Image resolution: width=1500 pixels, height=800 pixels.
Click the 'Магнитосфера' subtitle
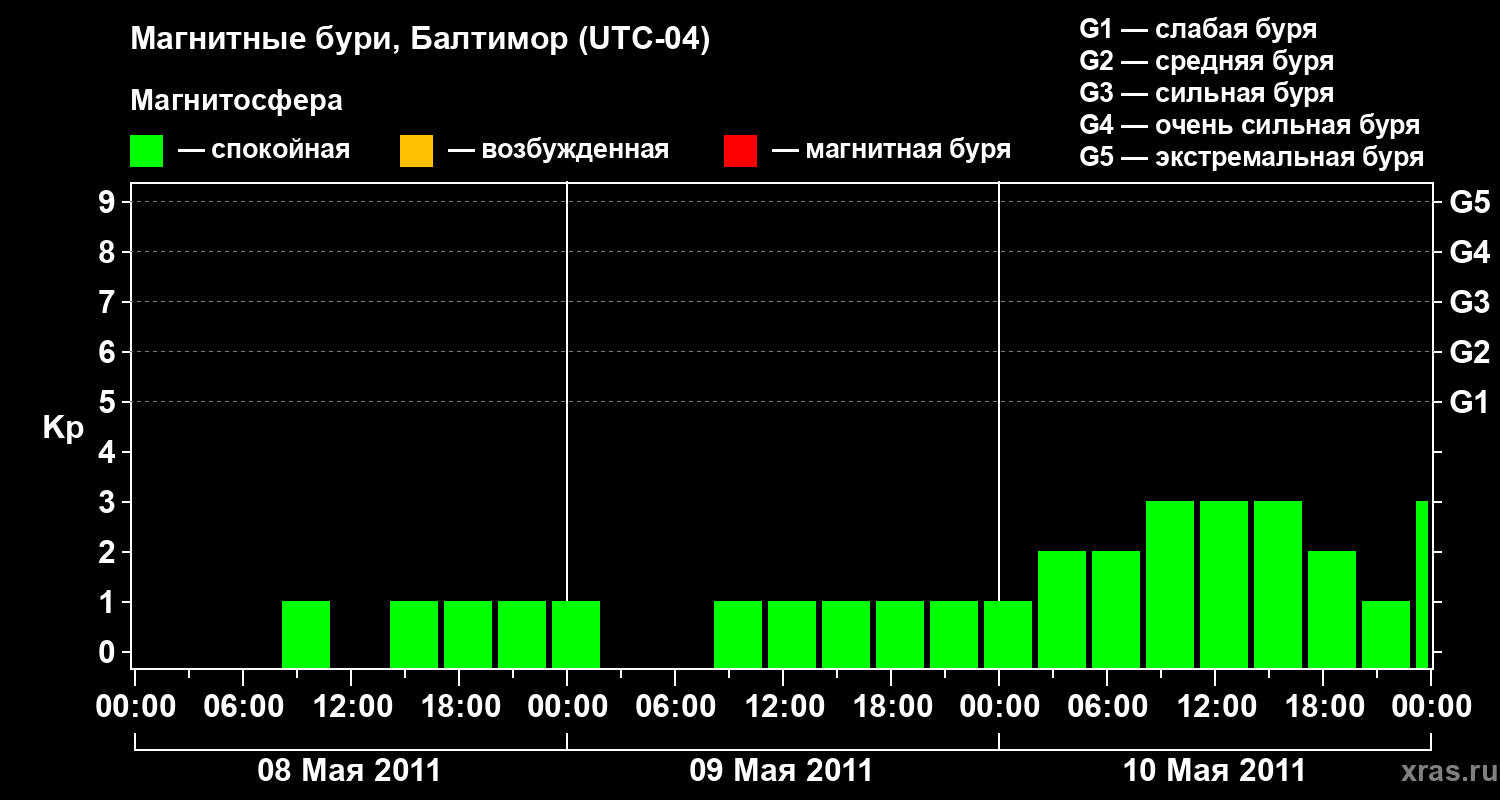point(236,101)
